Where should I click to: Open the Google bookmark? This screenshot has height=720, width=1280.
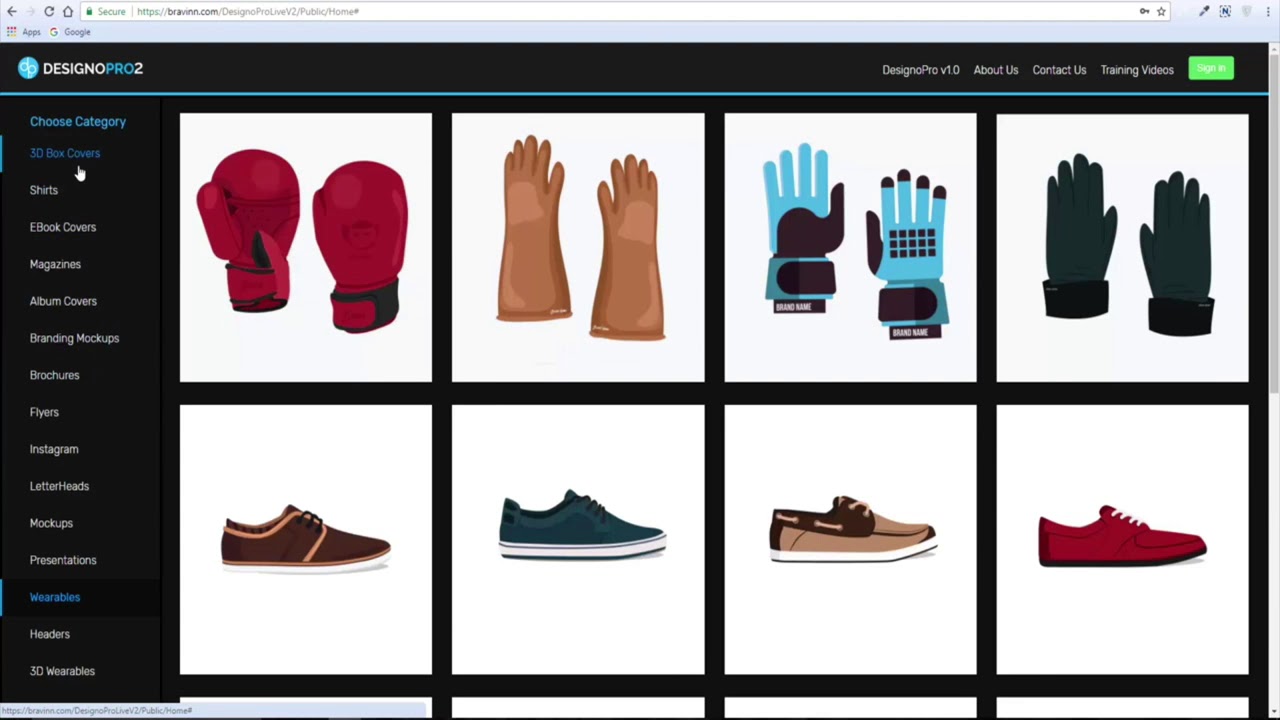click(70, 32)
